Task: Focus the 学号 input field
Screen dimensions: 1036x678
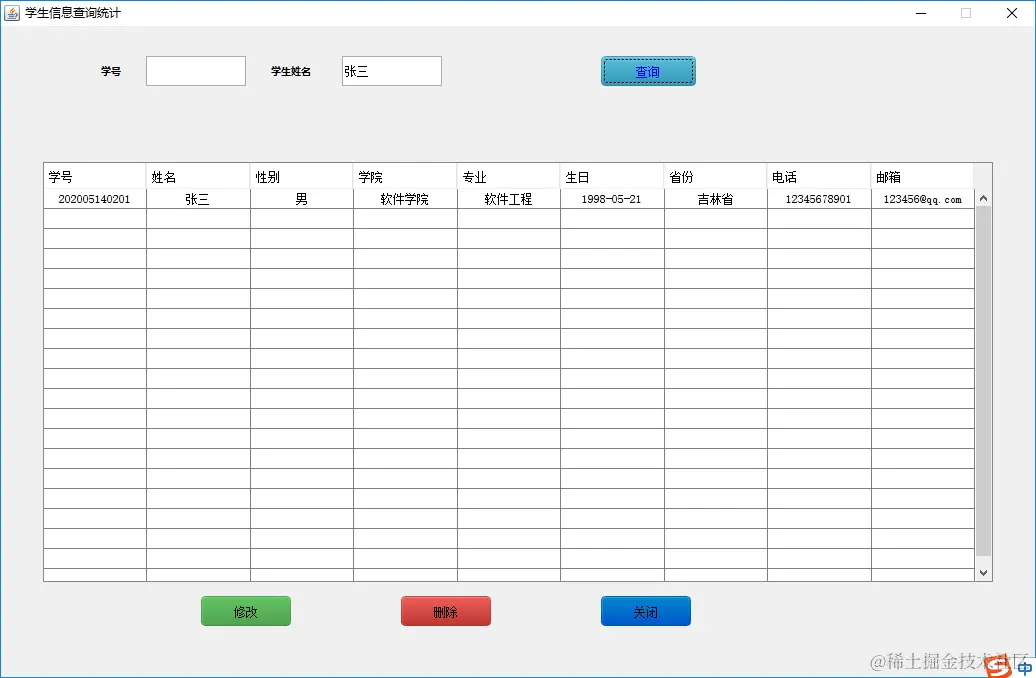Action: (x=196, y=71)
